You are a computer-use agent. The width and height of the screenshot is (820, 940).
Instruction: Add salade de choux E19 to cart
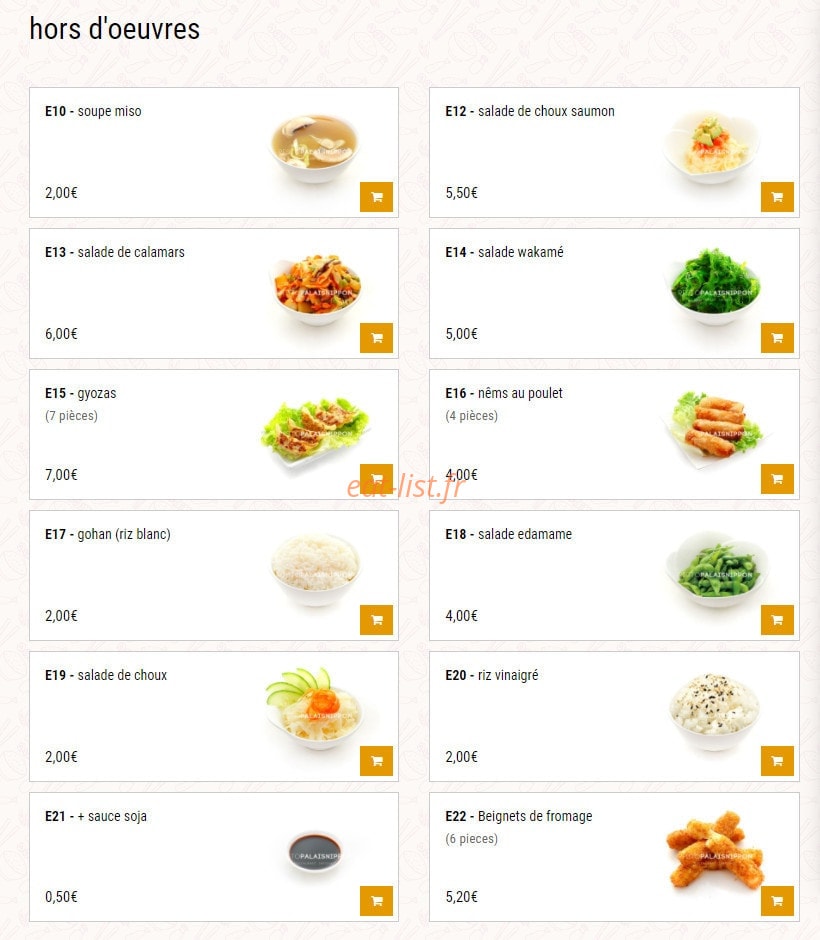pos(376,761)
